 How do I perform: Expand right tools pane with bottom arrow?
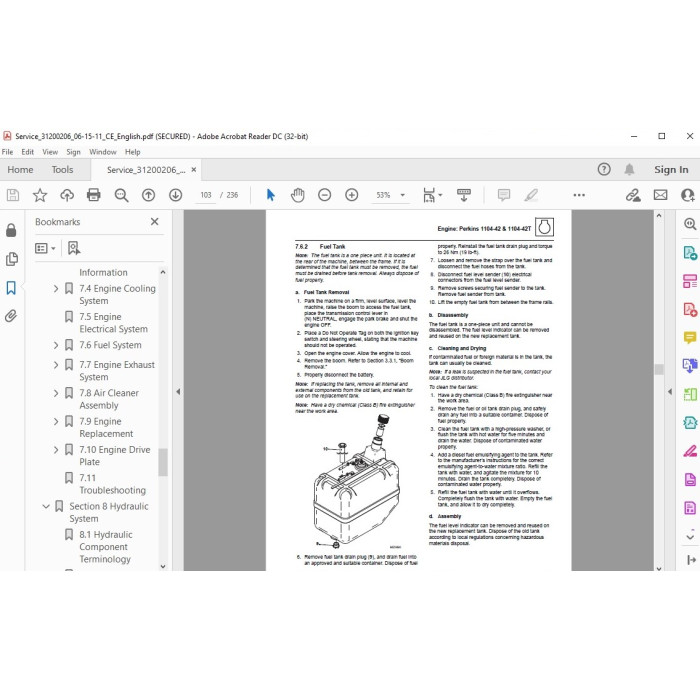691,560
